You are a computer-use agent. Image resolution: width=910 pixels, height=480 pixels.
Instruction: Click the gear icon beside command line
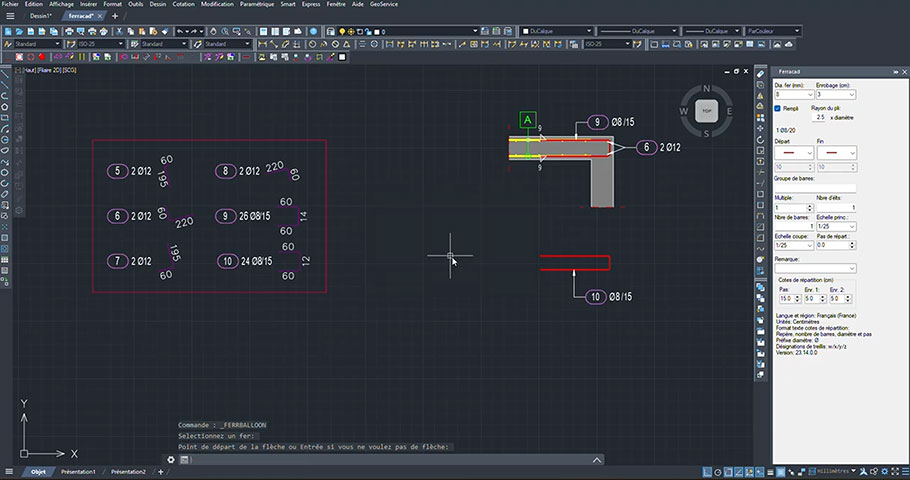(x=171, y=460)
